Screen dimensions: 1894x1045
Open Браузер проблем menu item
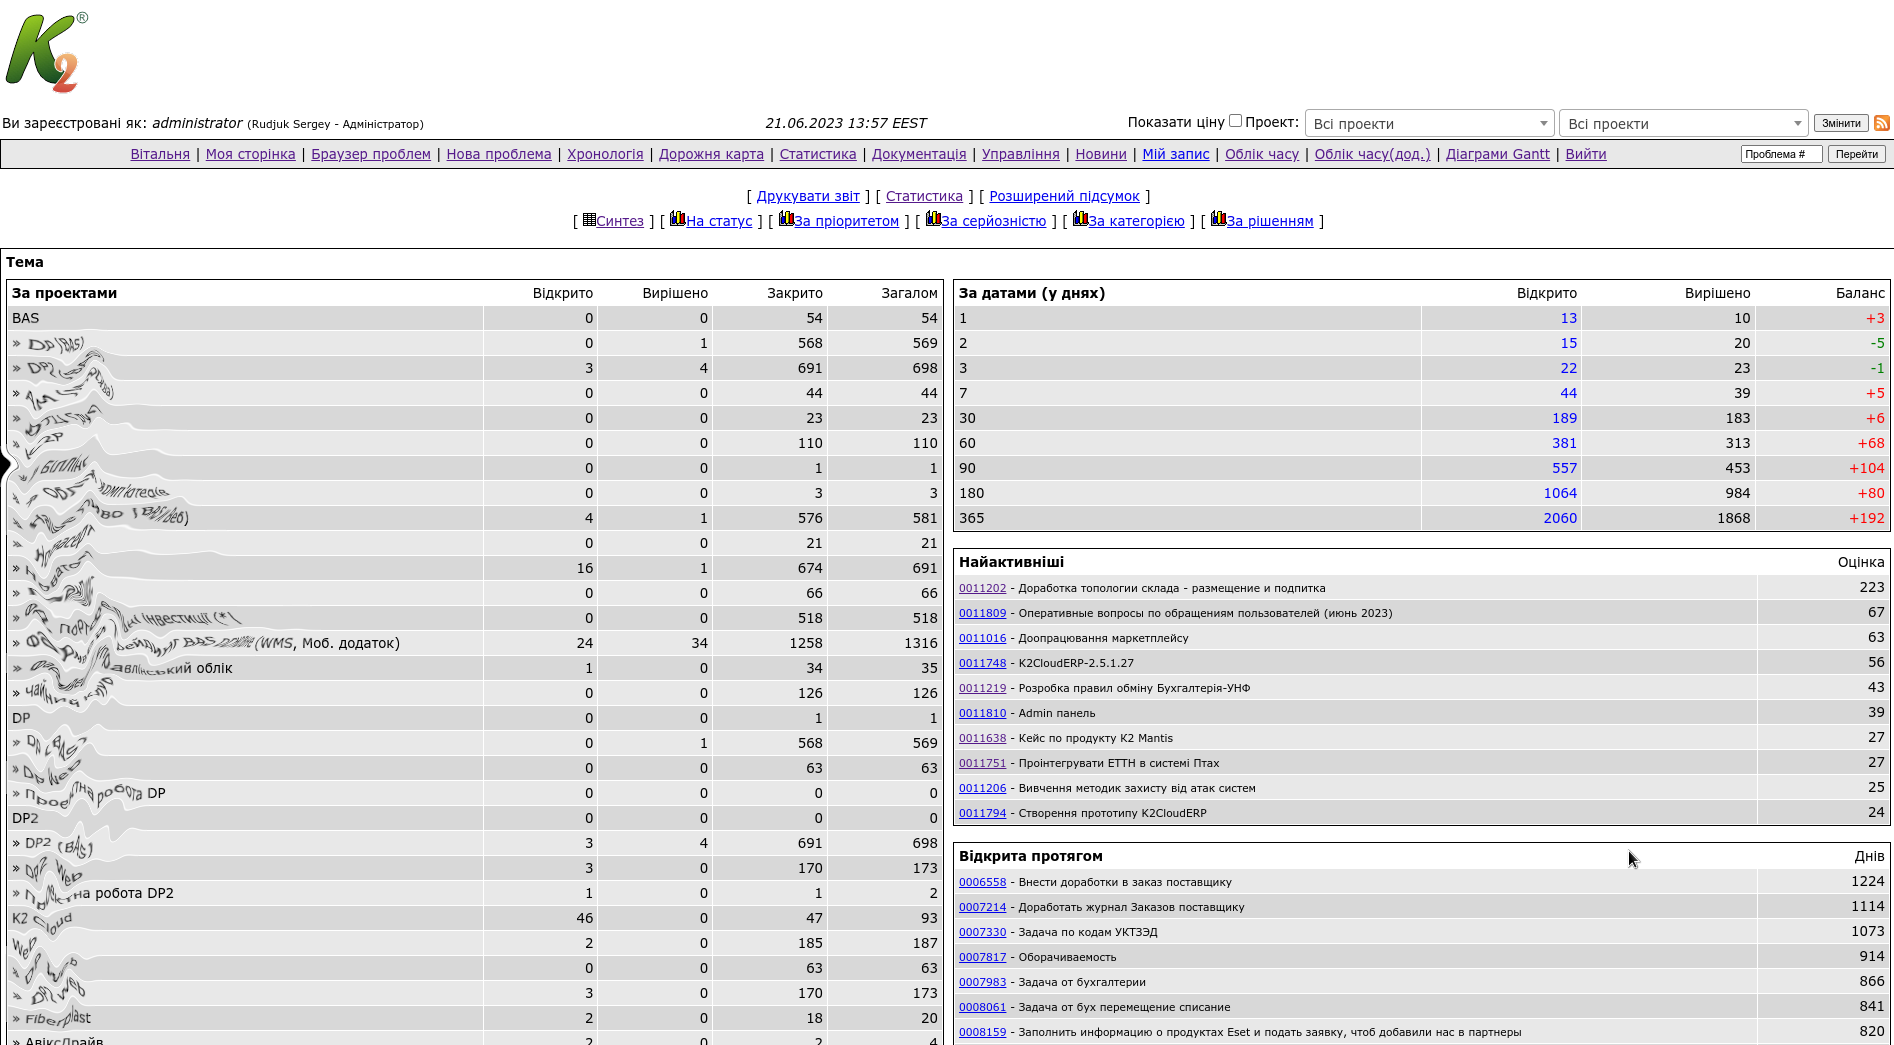pos(371,154)
